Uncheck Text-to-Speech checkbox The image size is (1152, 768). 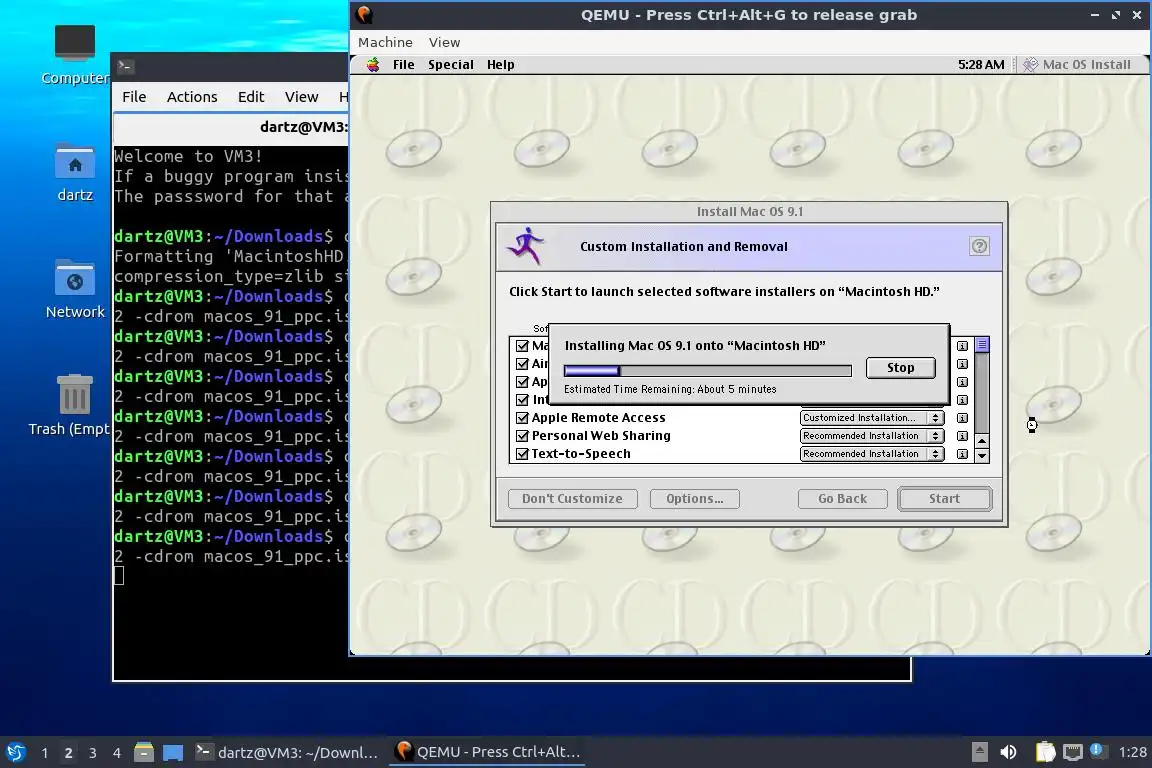tap(522, 454)
